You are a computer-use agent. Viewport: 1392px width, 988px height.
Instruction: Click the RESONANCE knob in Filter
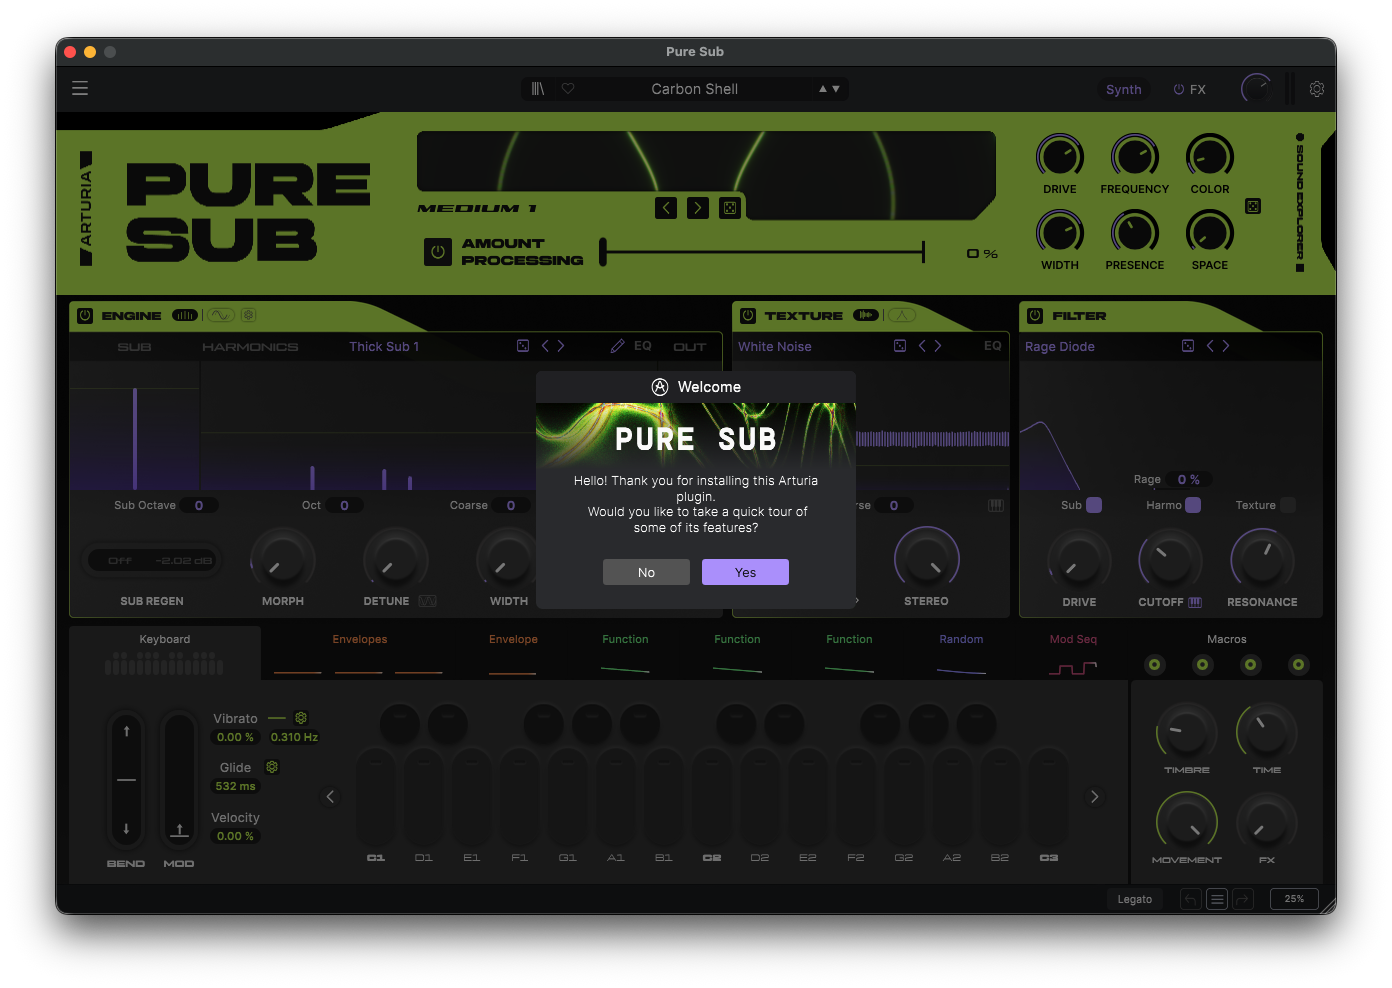[x=1262, y=558]
